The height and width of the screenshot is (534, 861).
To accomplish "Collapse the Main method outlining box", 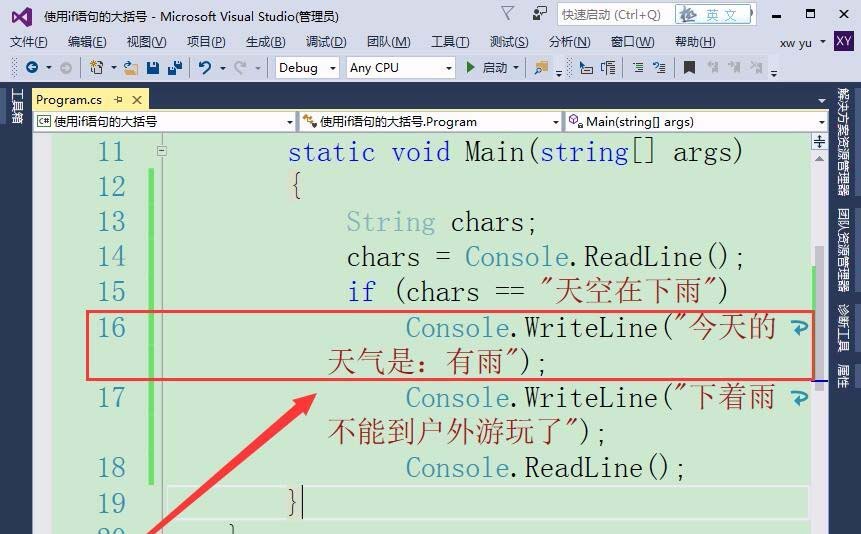I will pyautogui.click(x=161, y=151).
